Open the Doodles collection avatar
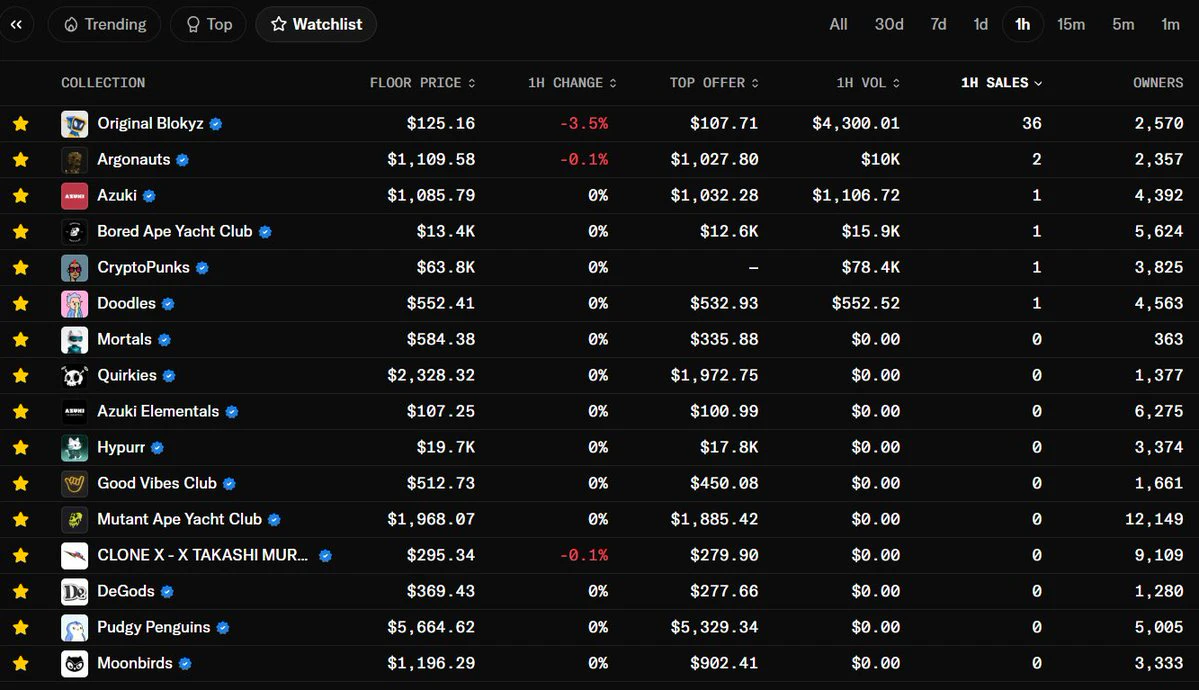 (74, 304)
